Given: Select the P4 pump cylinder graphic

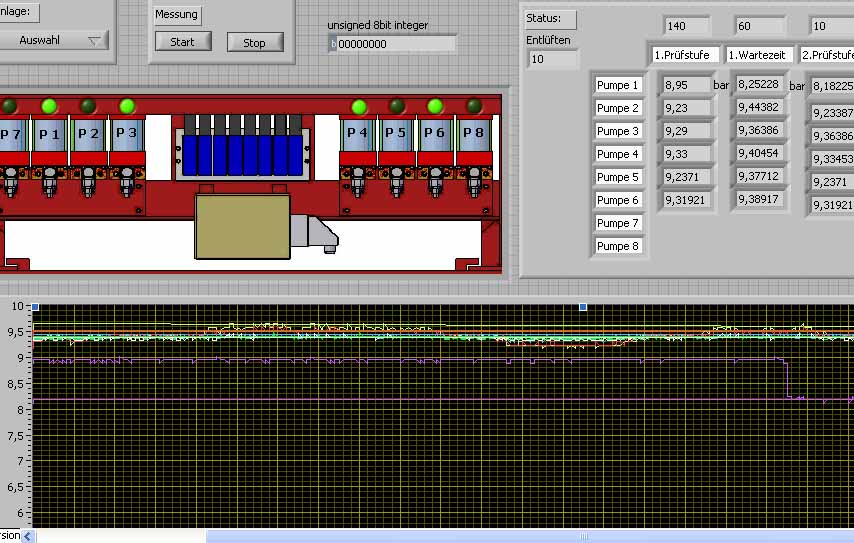Looking at the screenshot, I should (x=357, y=134).
